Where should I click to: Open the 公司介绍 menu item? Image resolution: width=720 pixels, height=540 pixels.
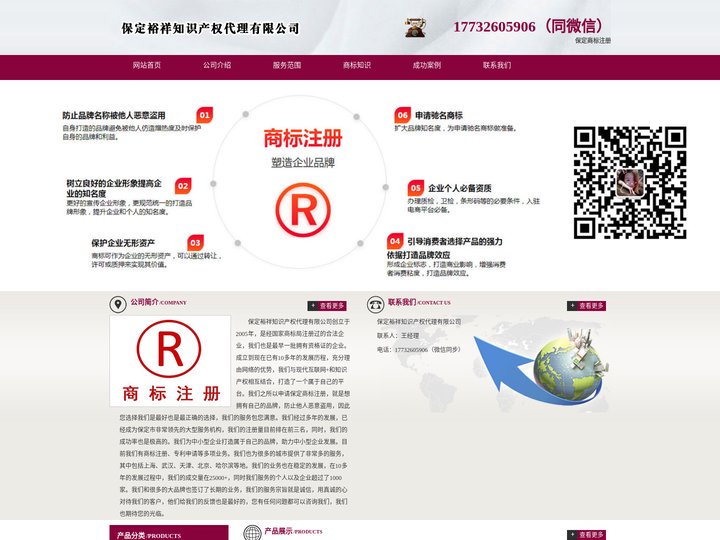click(217, 65)
